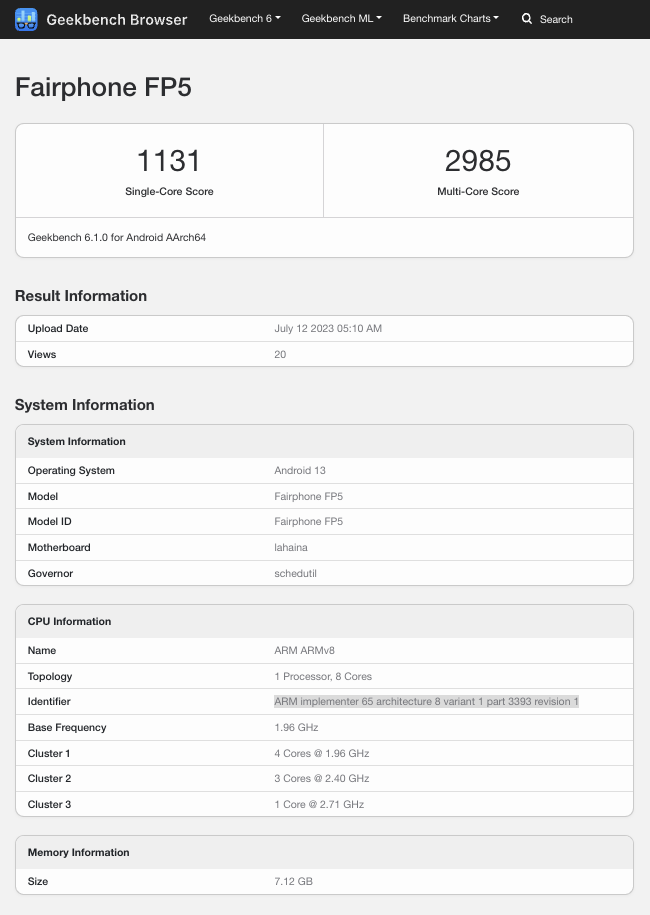Click the Search text in navbar

pos(556,19)
